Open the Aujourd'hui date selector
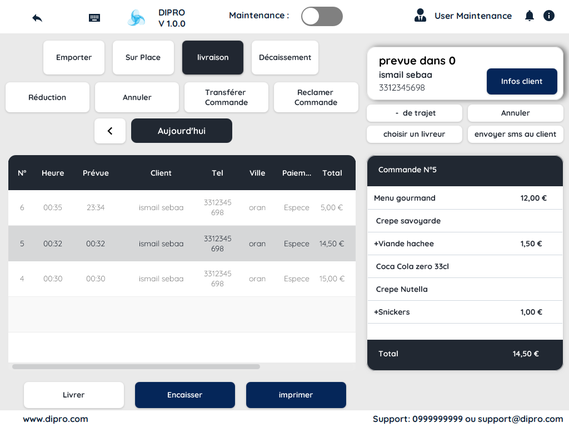Image resolution: width=569 pixels, height=427 pixels. click(181, 131)
